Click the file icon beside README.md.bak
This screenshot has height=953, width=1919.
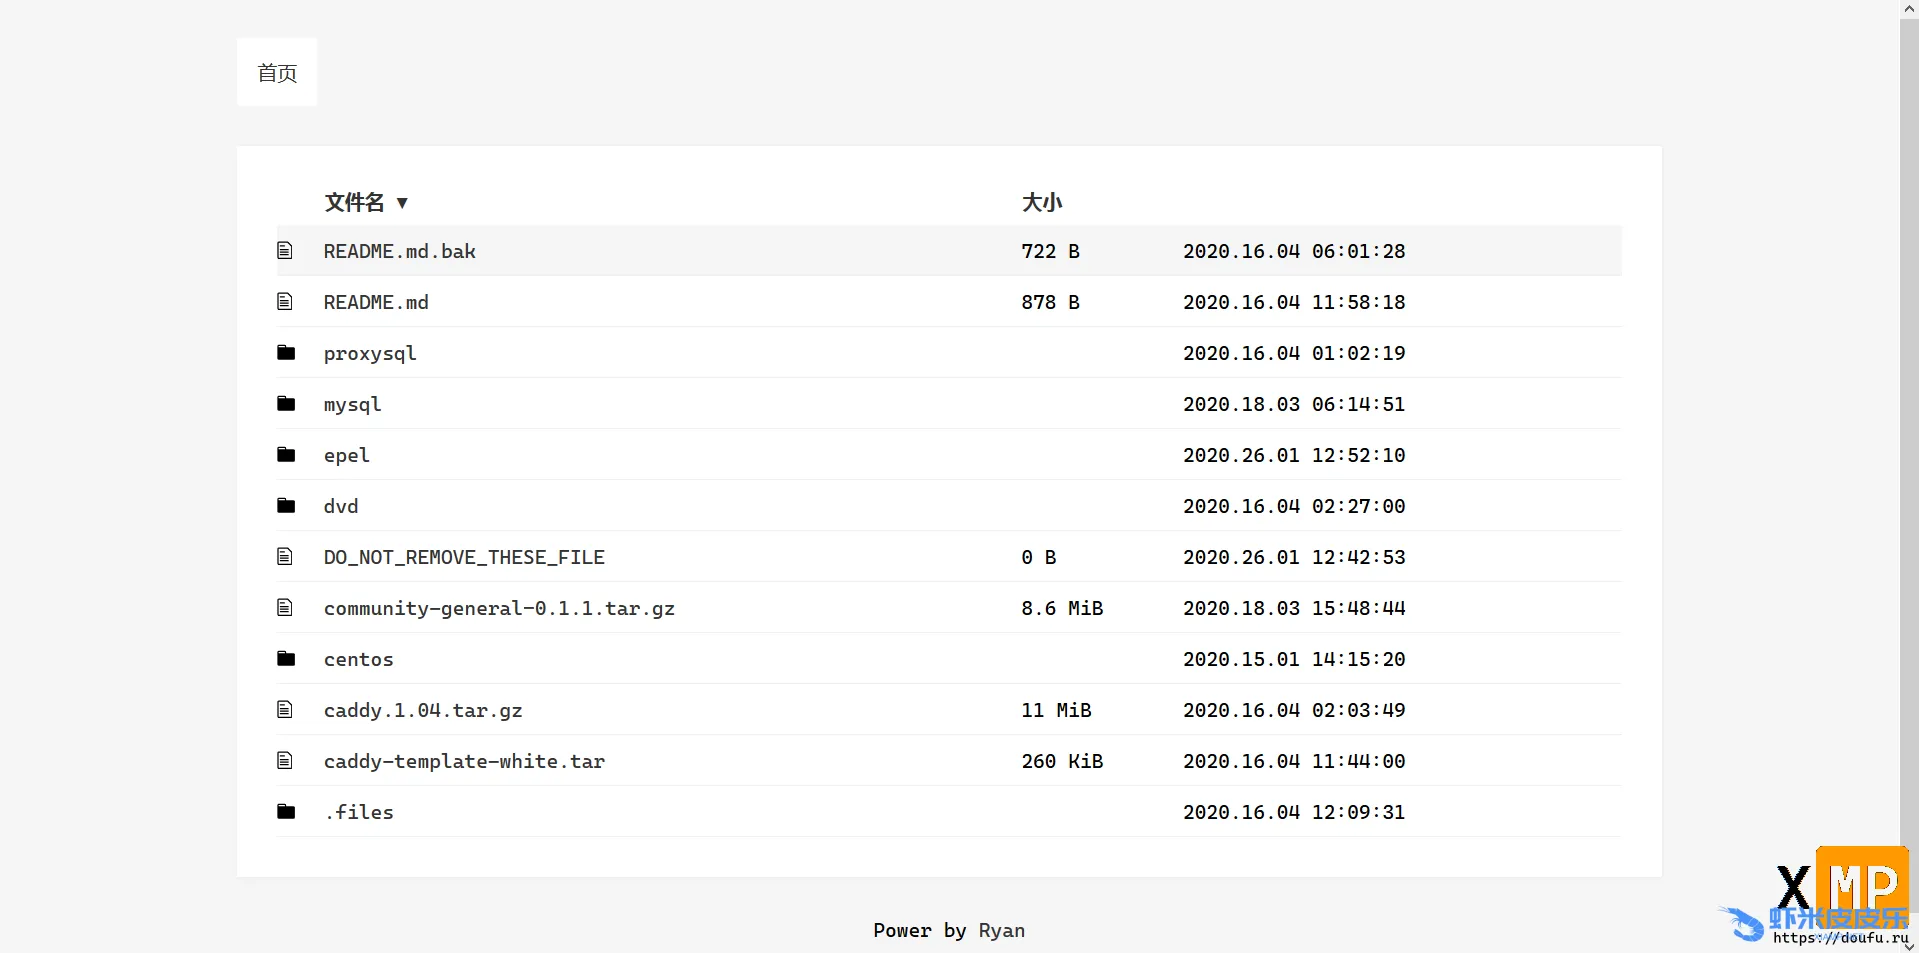(285, 250)
